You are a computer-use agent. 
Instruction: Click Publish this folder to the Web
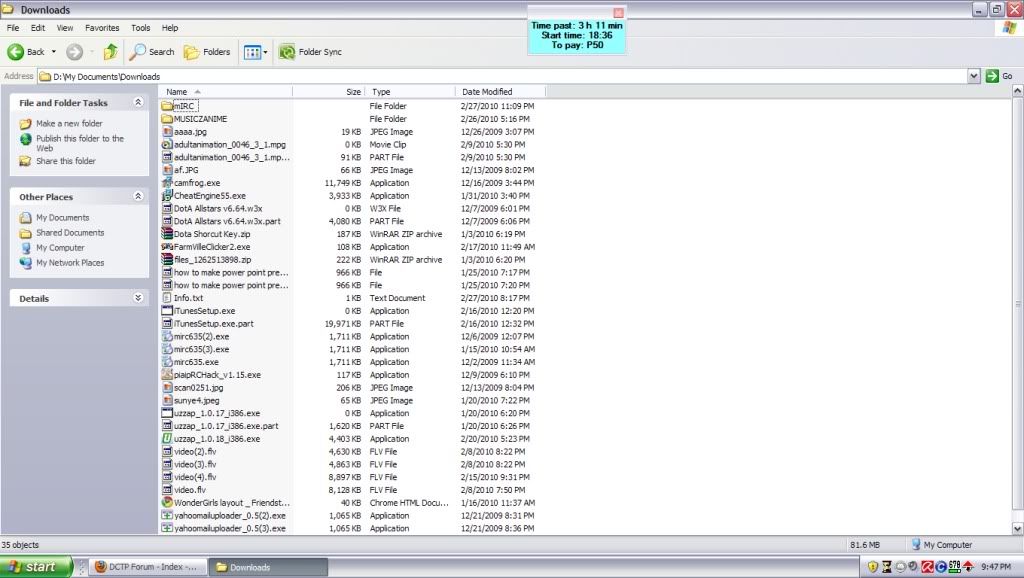coord(80,143)
